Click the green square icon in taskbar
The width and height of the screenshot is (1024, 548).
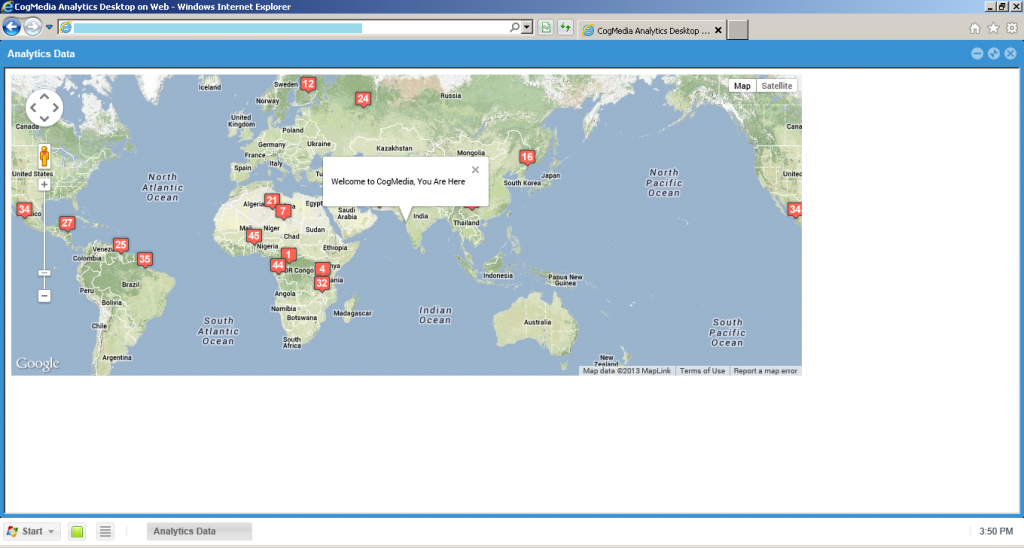pos(77,532)
